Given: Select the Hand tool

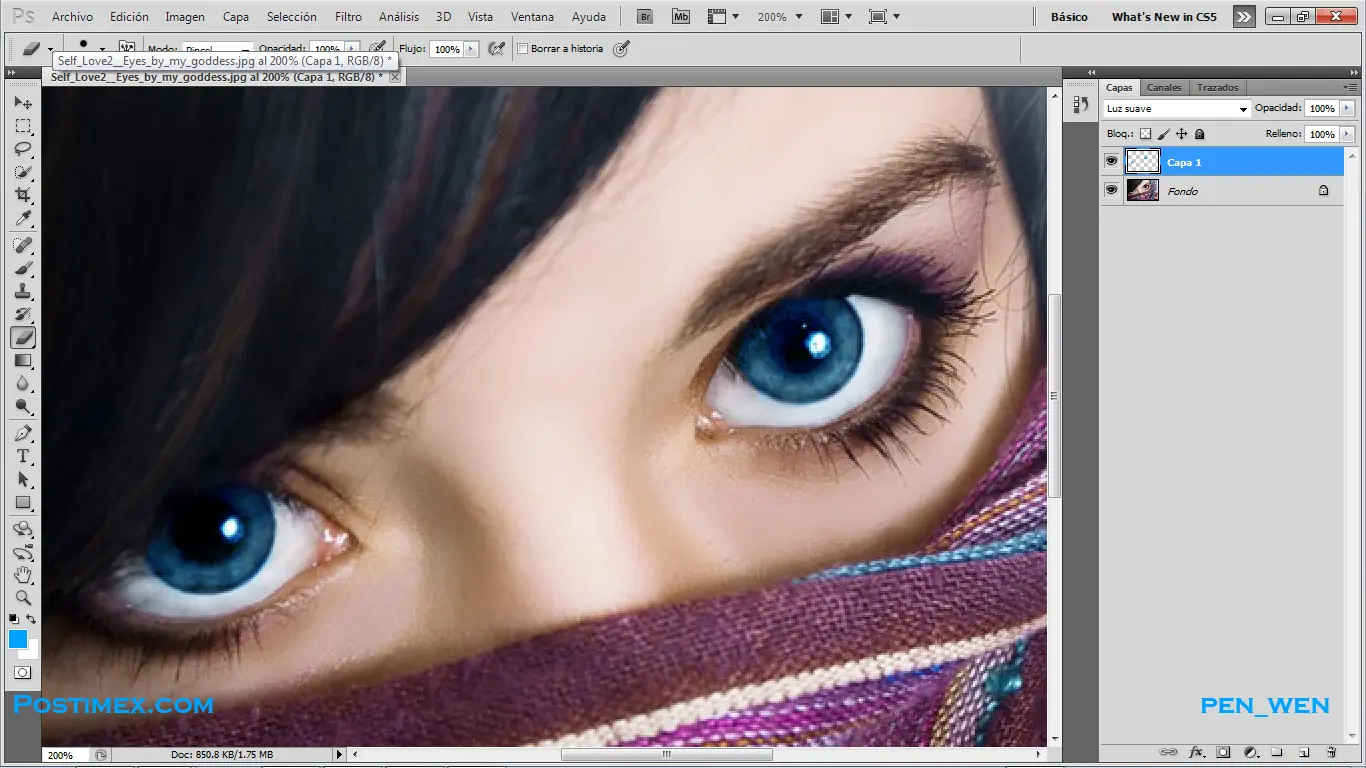Looking at the screenshot, I should (x=23, y=576).
